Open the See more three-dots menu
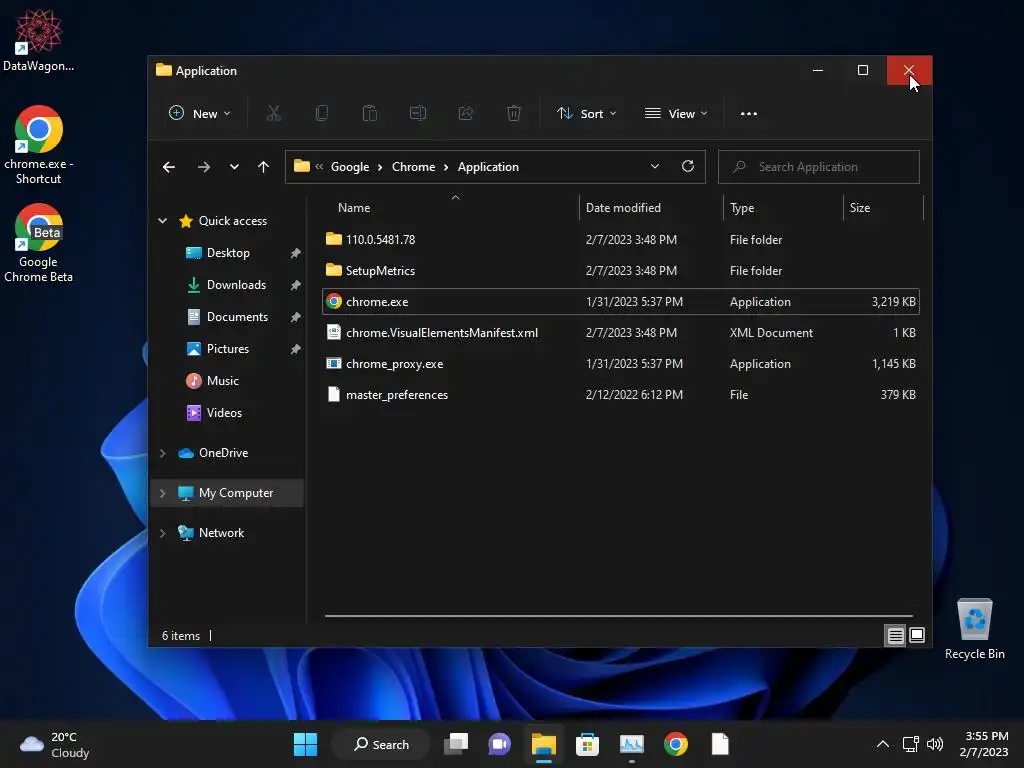The image size is (1024, 768). [x=748, y=114]
